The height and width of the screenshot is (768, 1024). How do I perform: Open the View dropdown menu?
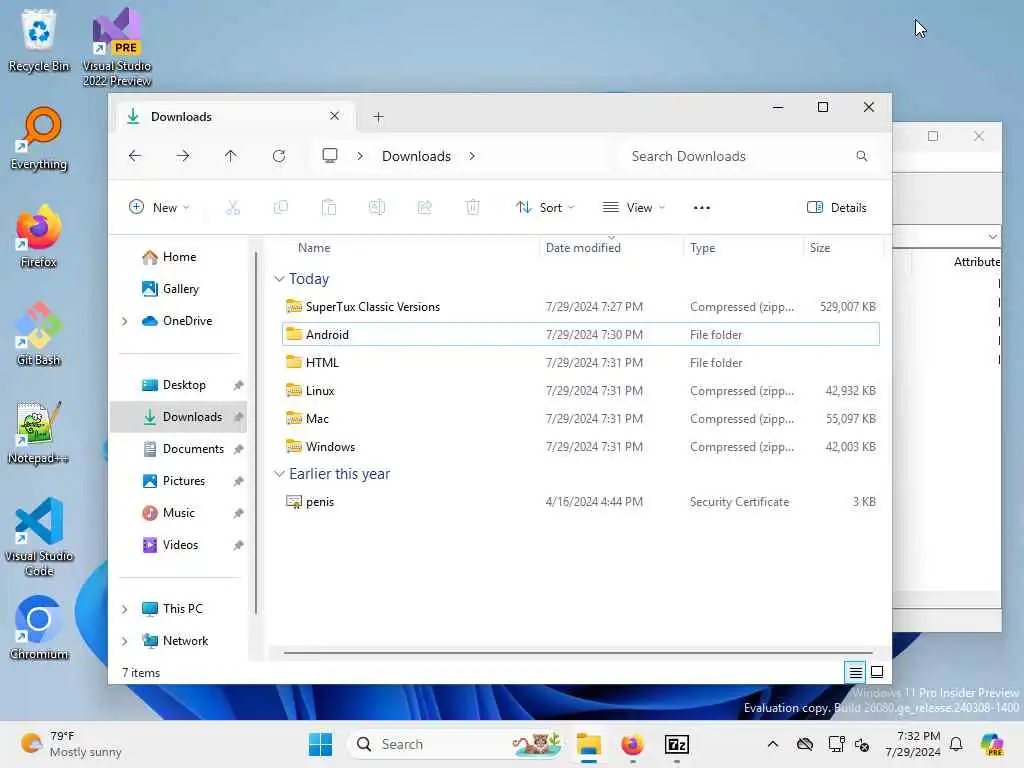tap(633, 208)
